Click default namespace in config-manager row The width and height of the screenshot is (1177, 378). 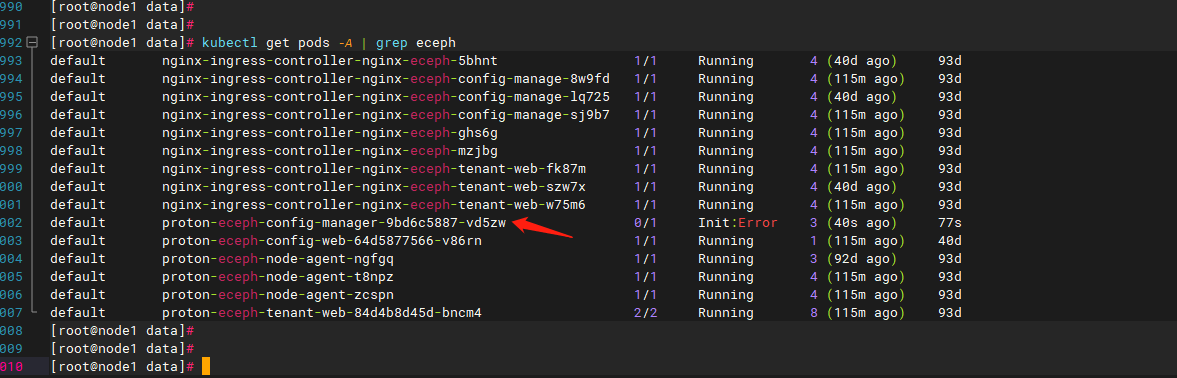point(78,223)
